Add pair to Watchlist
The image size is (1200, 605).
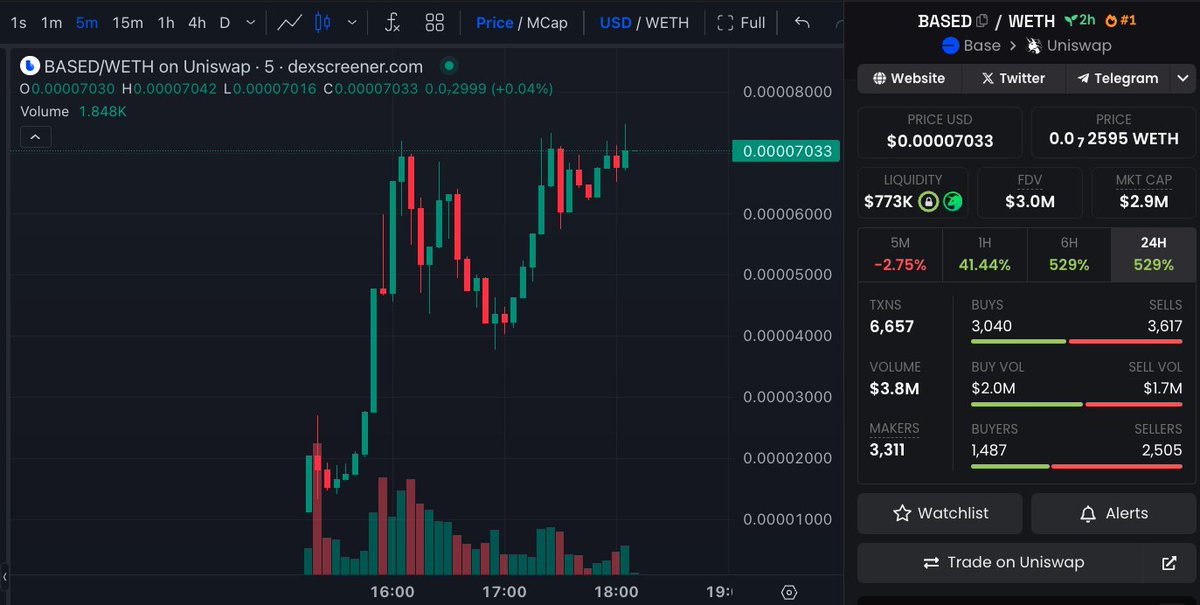pyautogui.click(x=940, y=513)
